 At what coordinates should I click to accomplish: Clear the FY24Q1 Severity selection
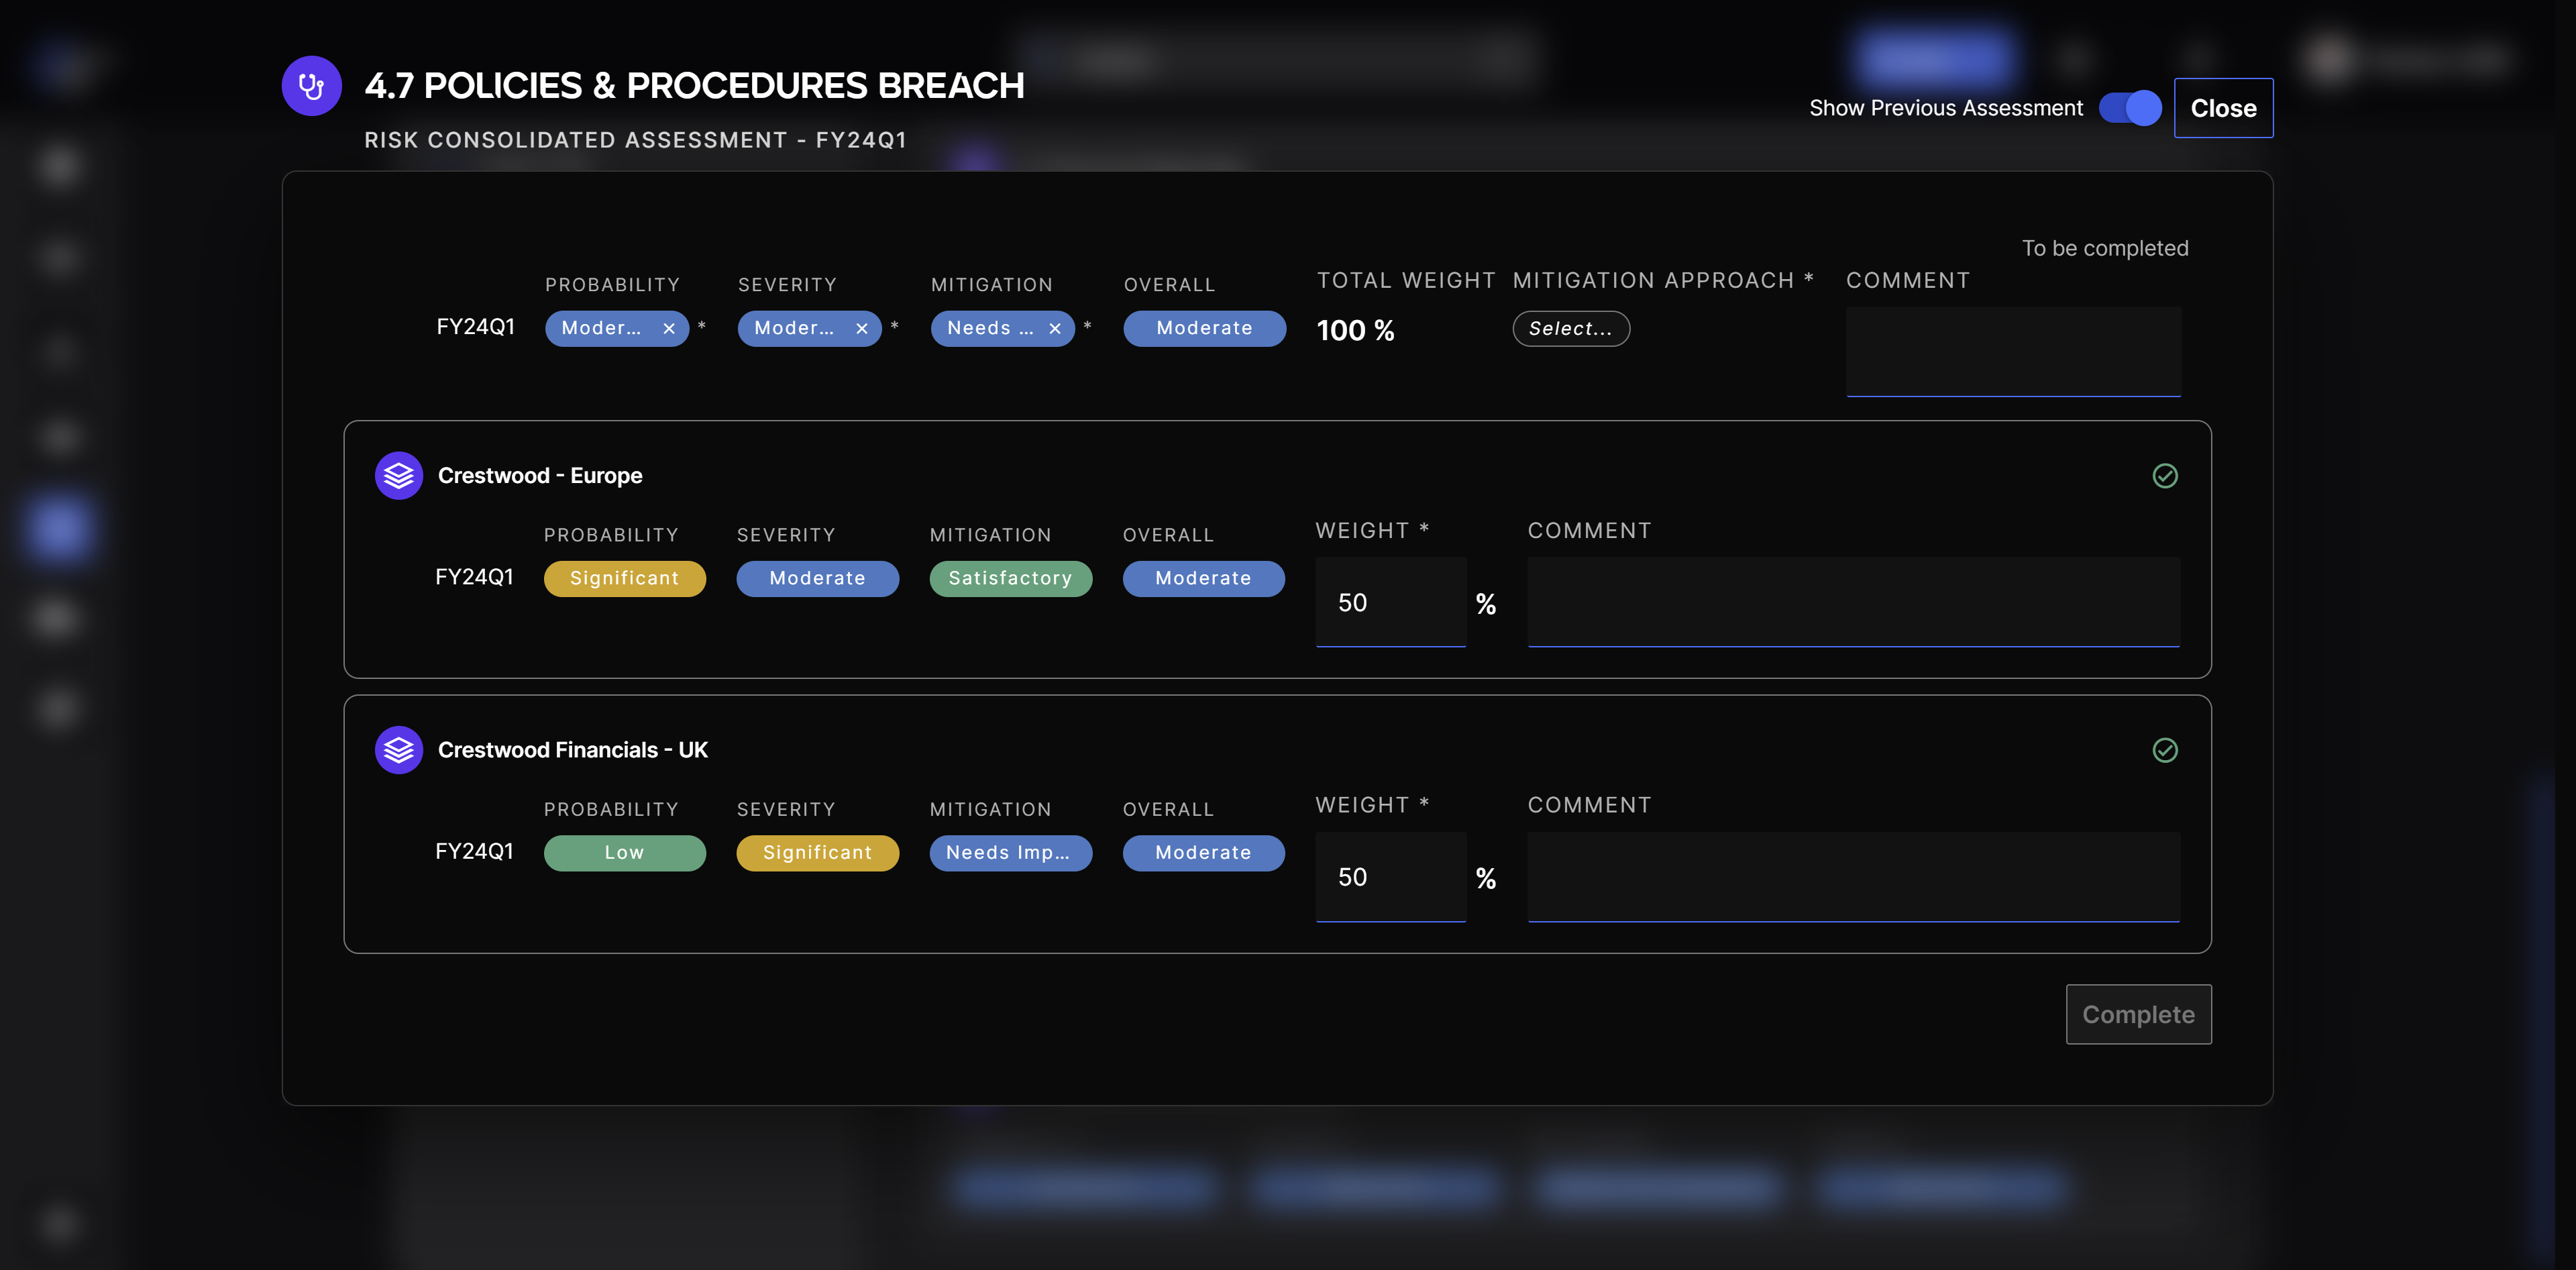point(862,328)
